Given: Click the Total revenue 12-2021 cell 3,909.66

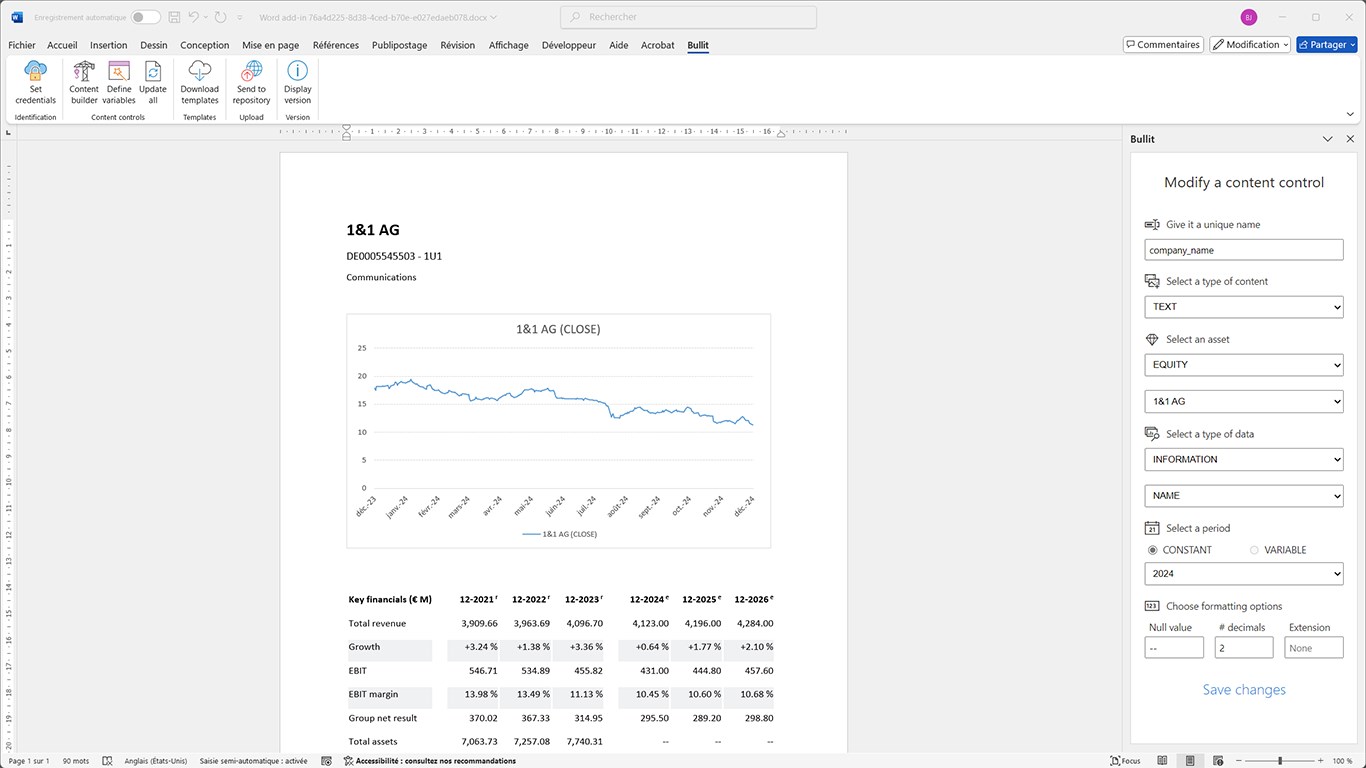Looking at the screenshot, I should click(480, 623).
